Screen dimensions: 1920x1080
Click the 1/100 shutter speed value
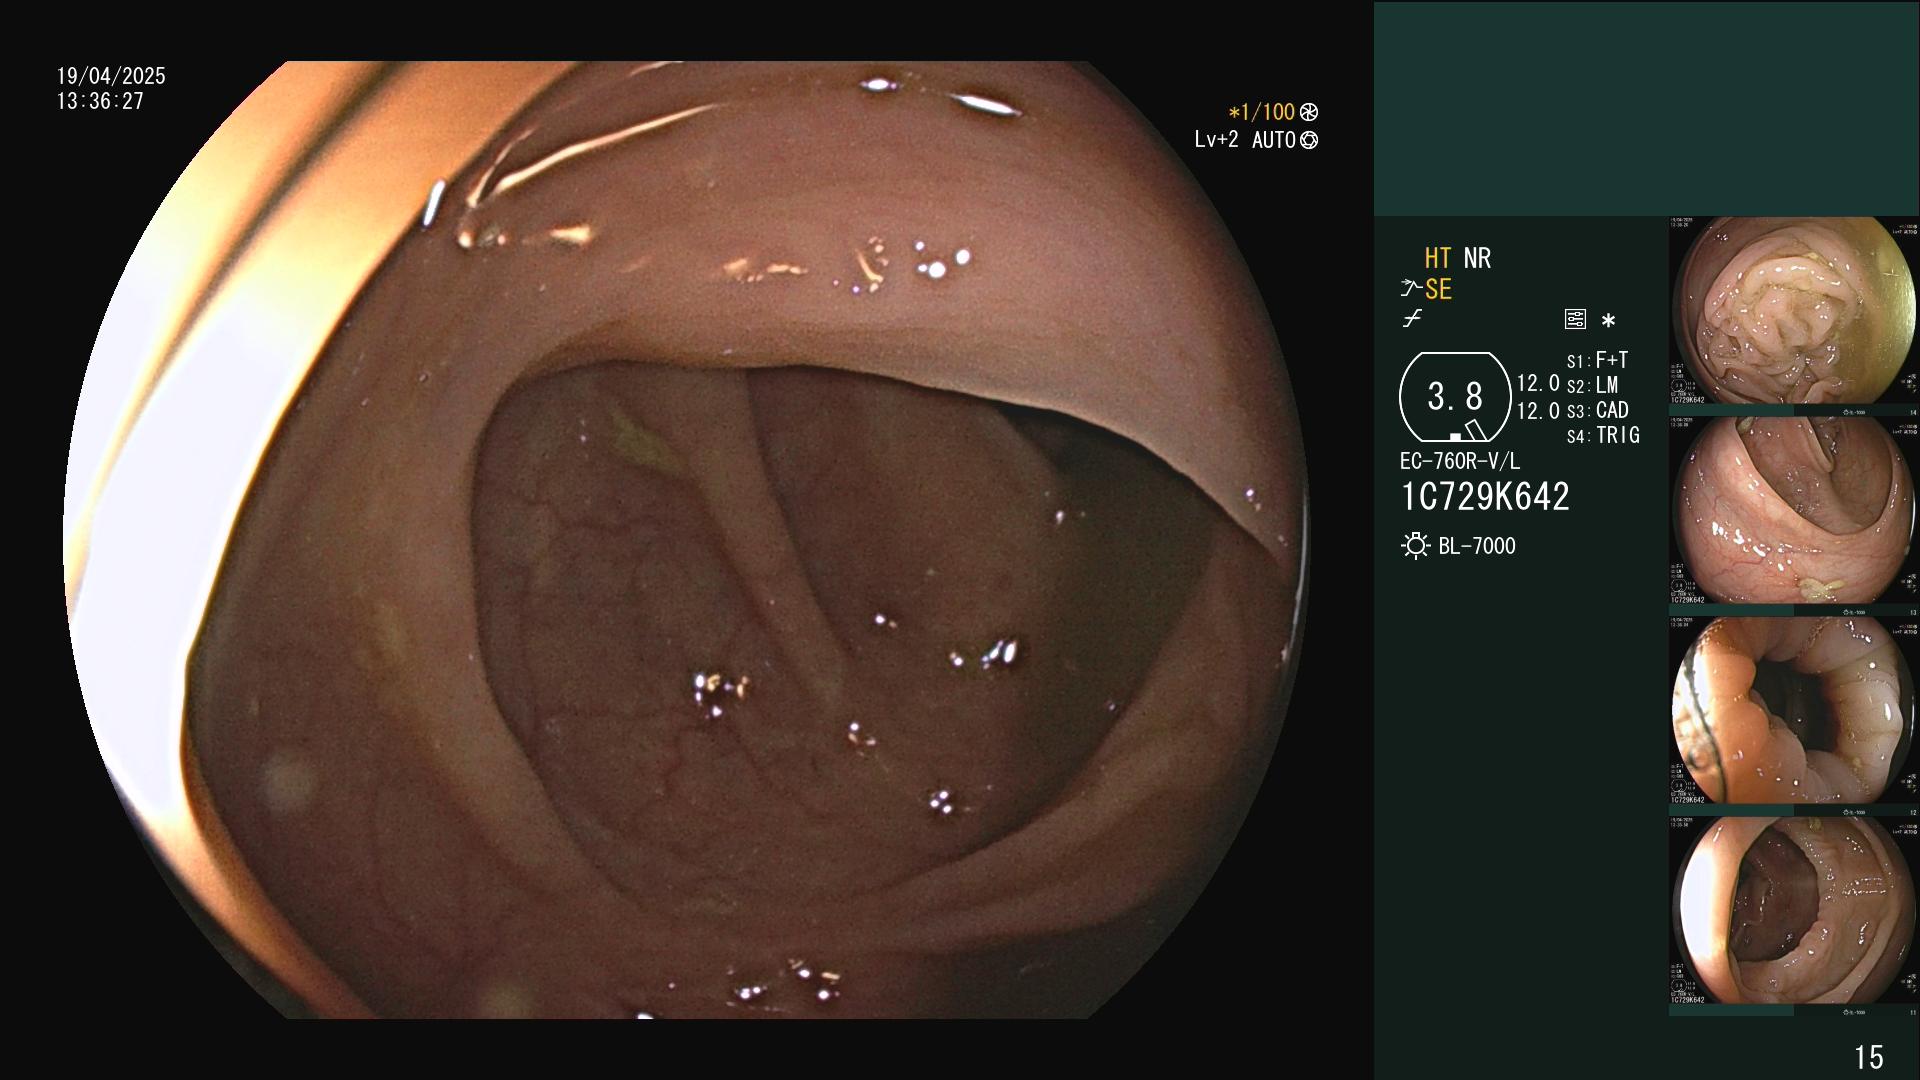point(1261,113)
